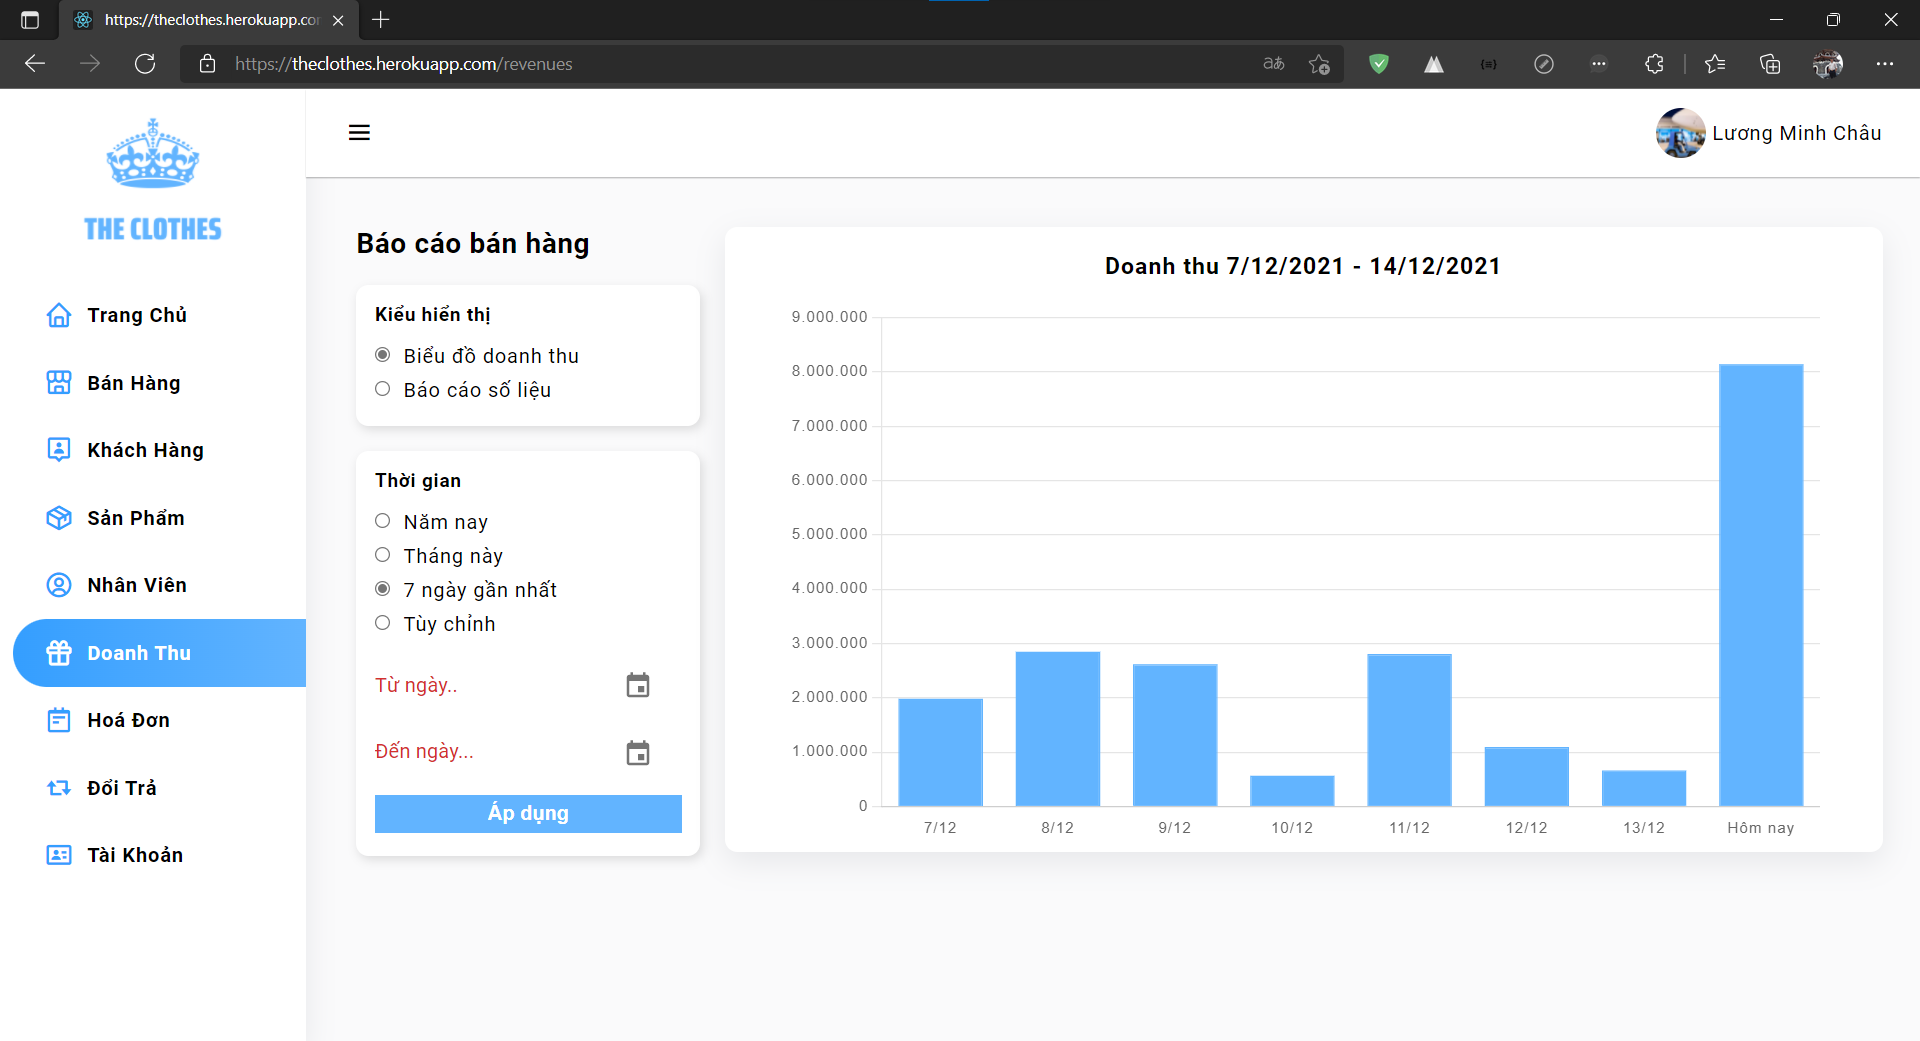Viewport: 1920px width, 1041px height.
Task: Open the Nhân Viên people icon
Action: [58, 584]
